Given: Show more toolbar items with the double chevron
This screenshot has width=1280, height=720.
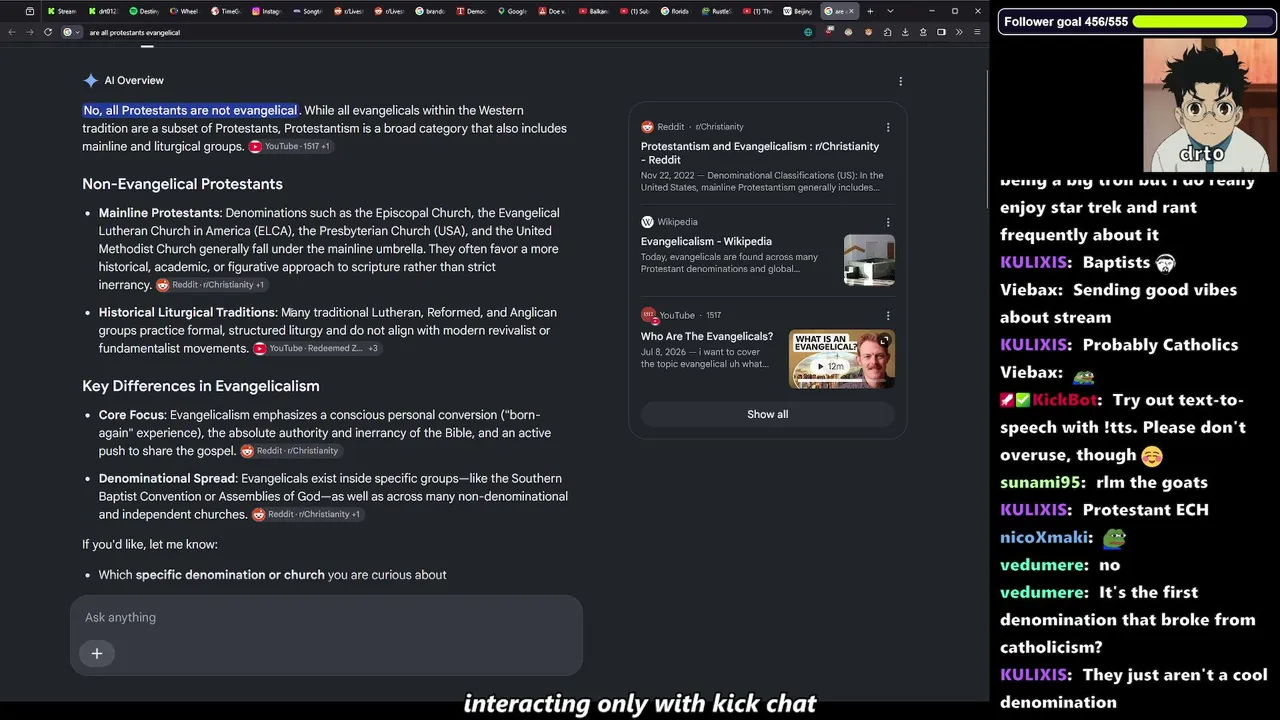Looking at the screenshot, I should [959, 32].
